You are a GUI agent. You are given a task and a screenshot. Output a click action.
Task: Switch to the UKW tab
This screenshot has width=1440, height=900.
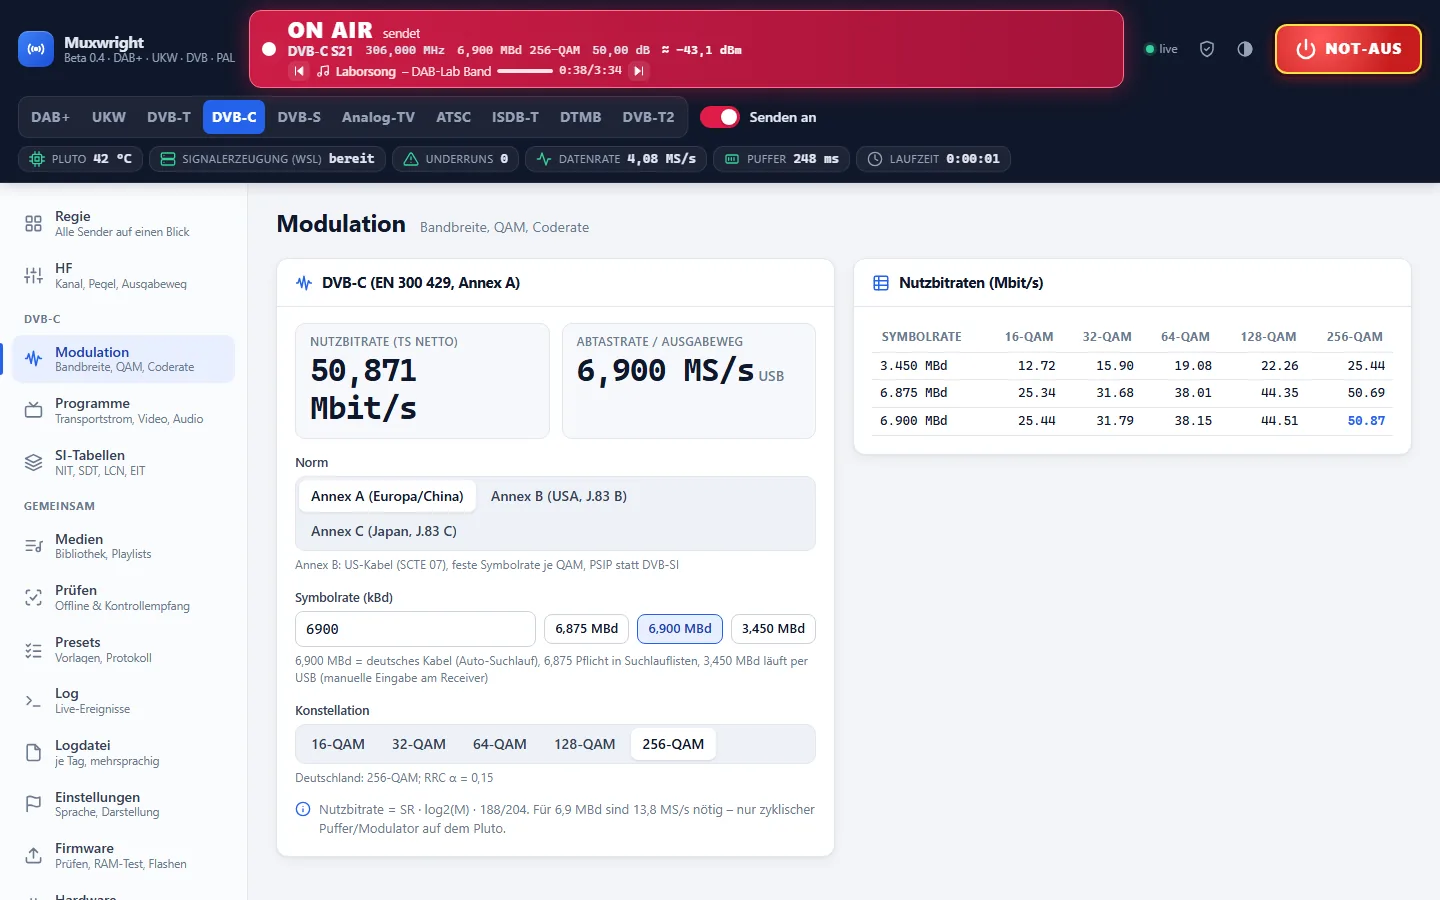click(x=109, y=117)
